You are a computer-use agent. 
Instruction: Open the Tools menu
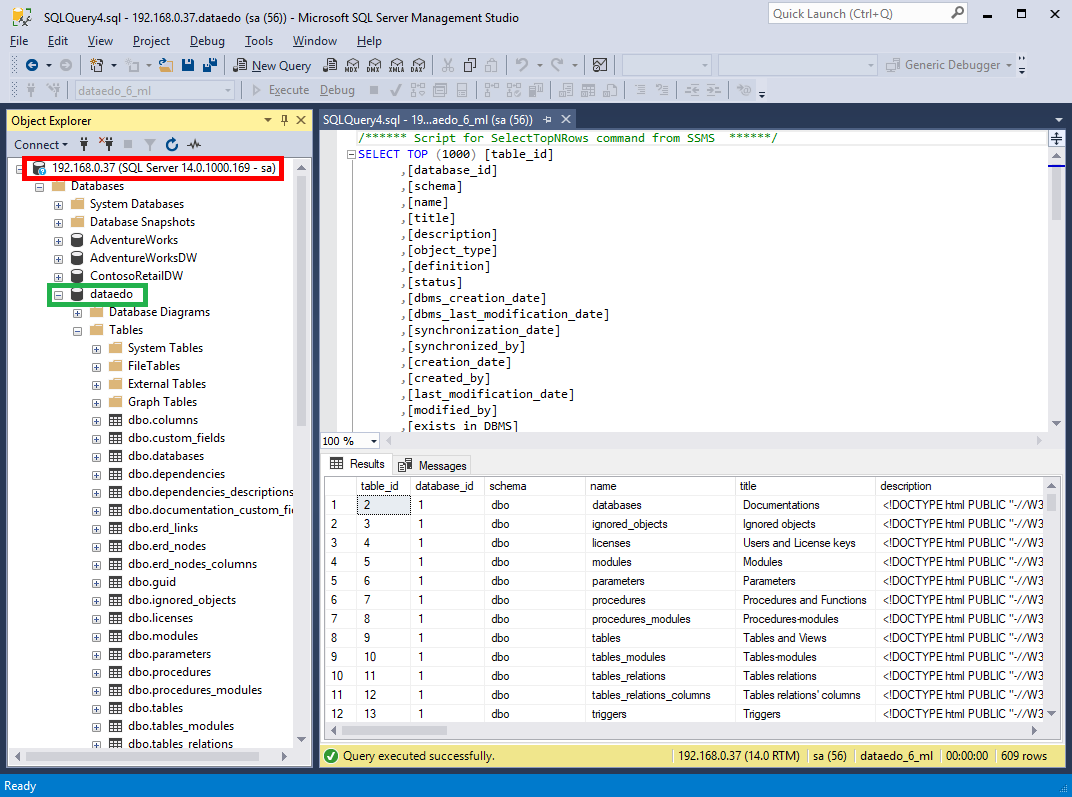coord(258,41)
